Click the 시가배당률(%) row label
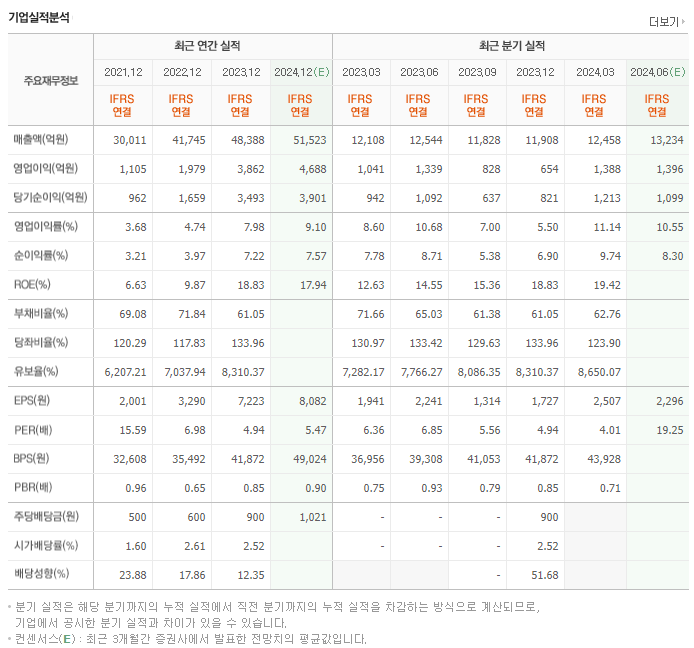This screenshot has height=648, width=694. click(46, 546)
